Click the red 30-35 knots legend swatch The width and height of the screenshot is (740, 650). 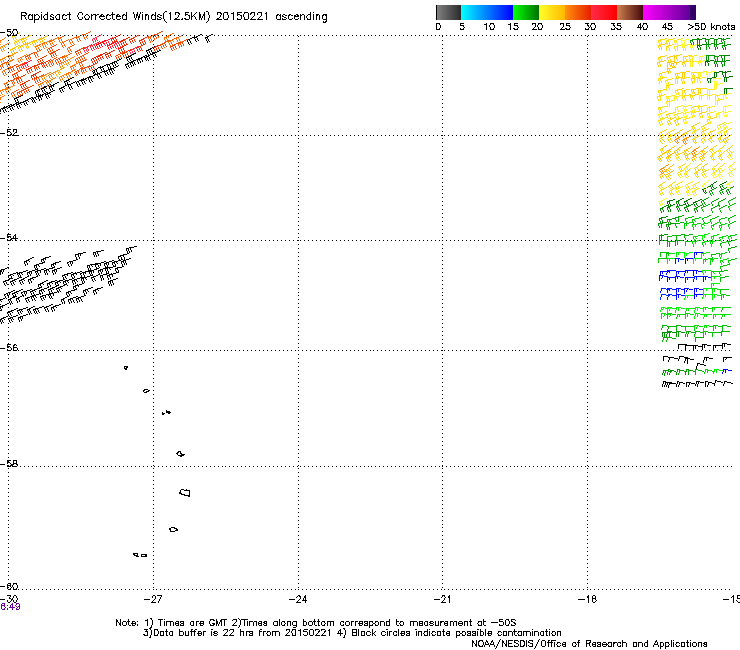[x=604, y=12]
